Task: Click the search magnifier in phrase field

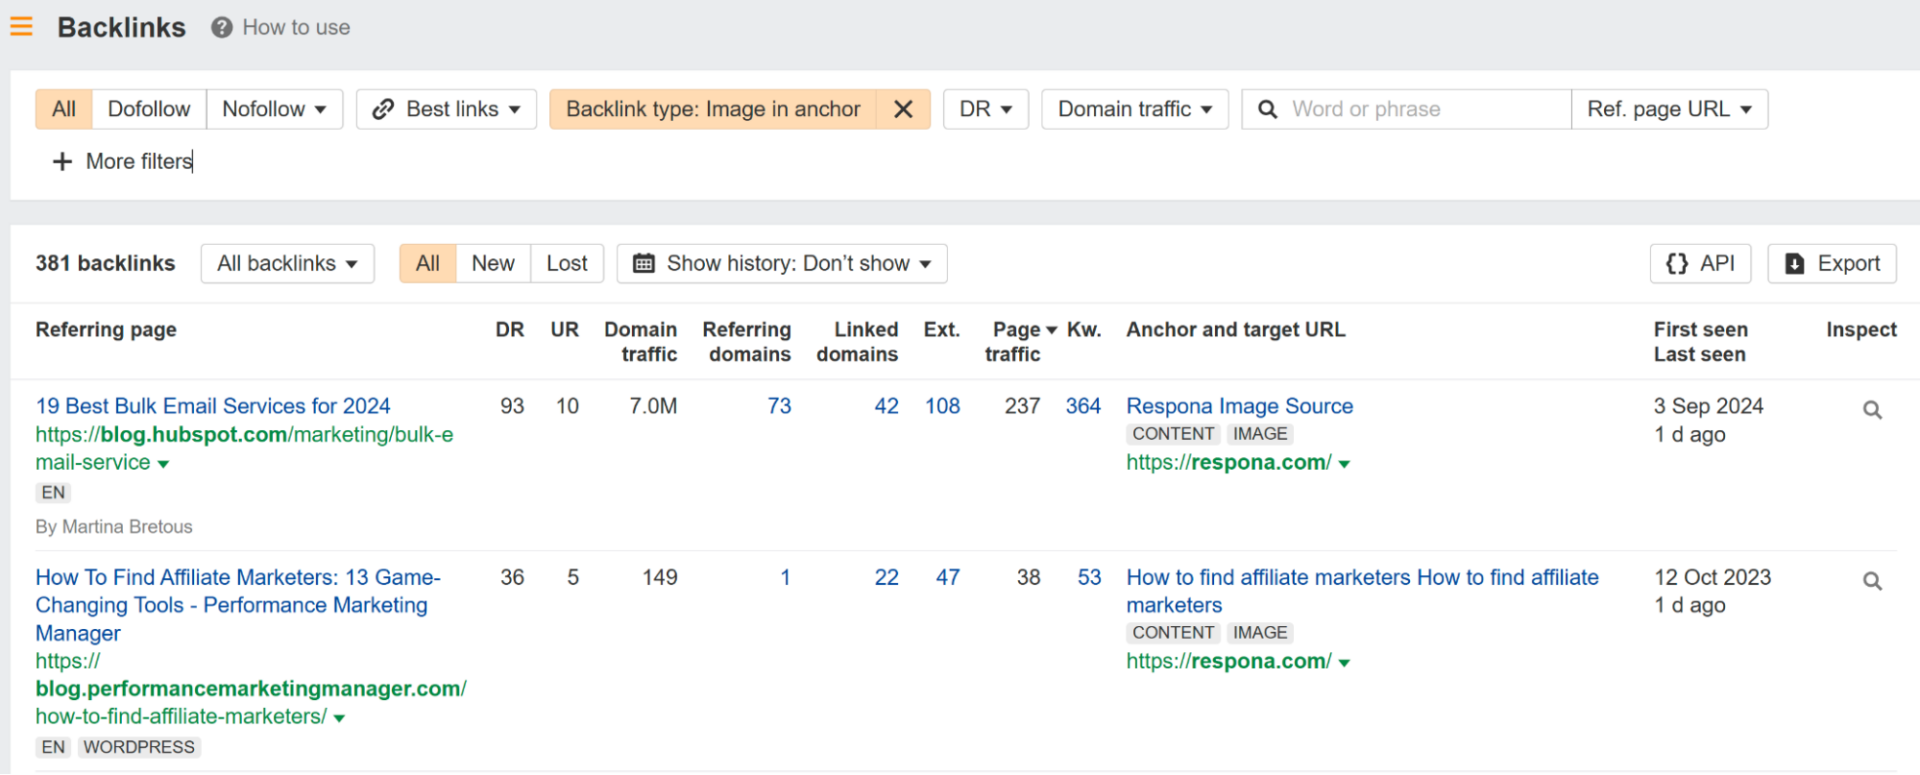Action: (1267, 109)
